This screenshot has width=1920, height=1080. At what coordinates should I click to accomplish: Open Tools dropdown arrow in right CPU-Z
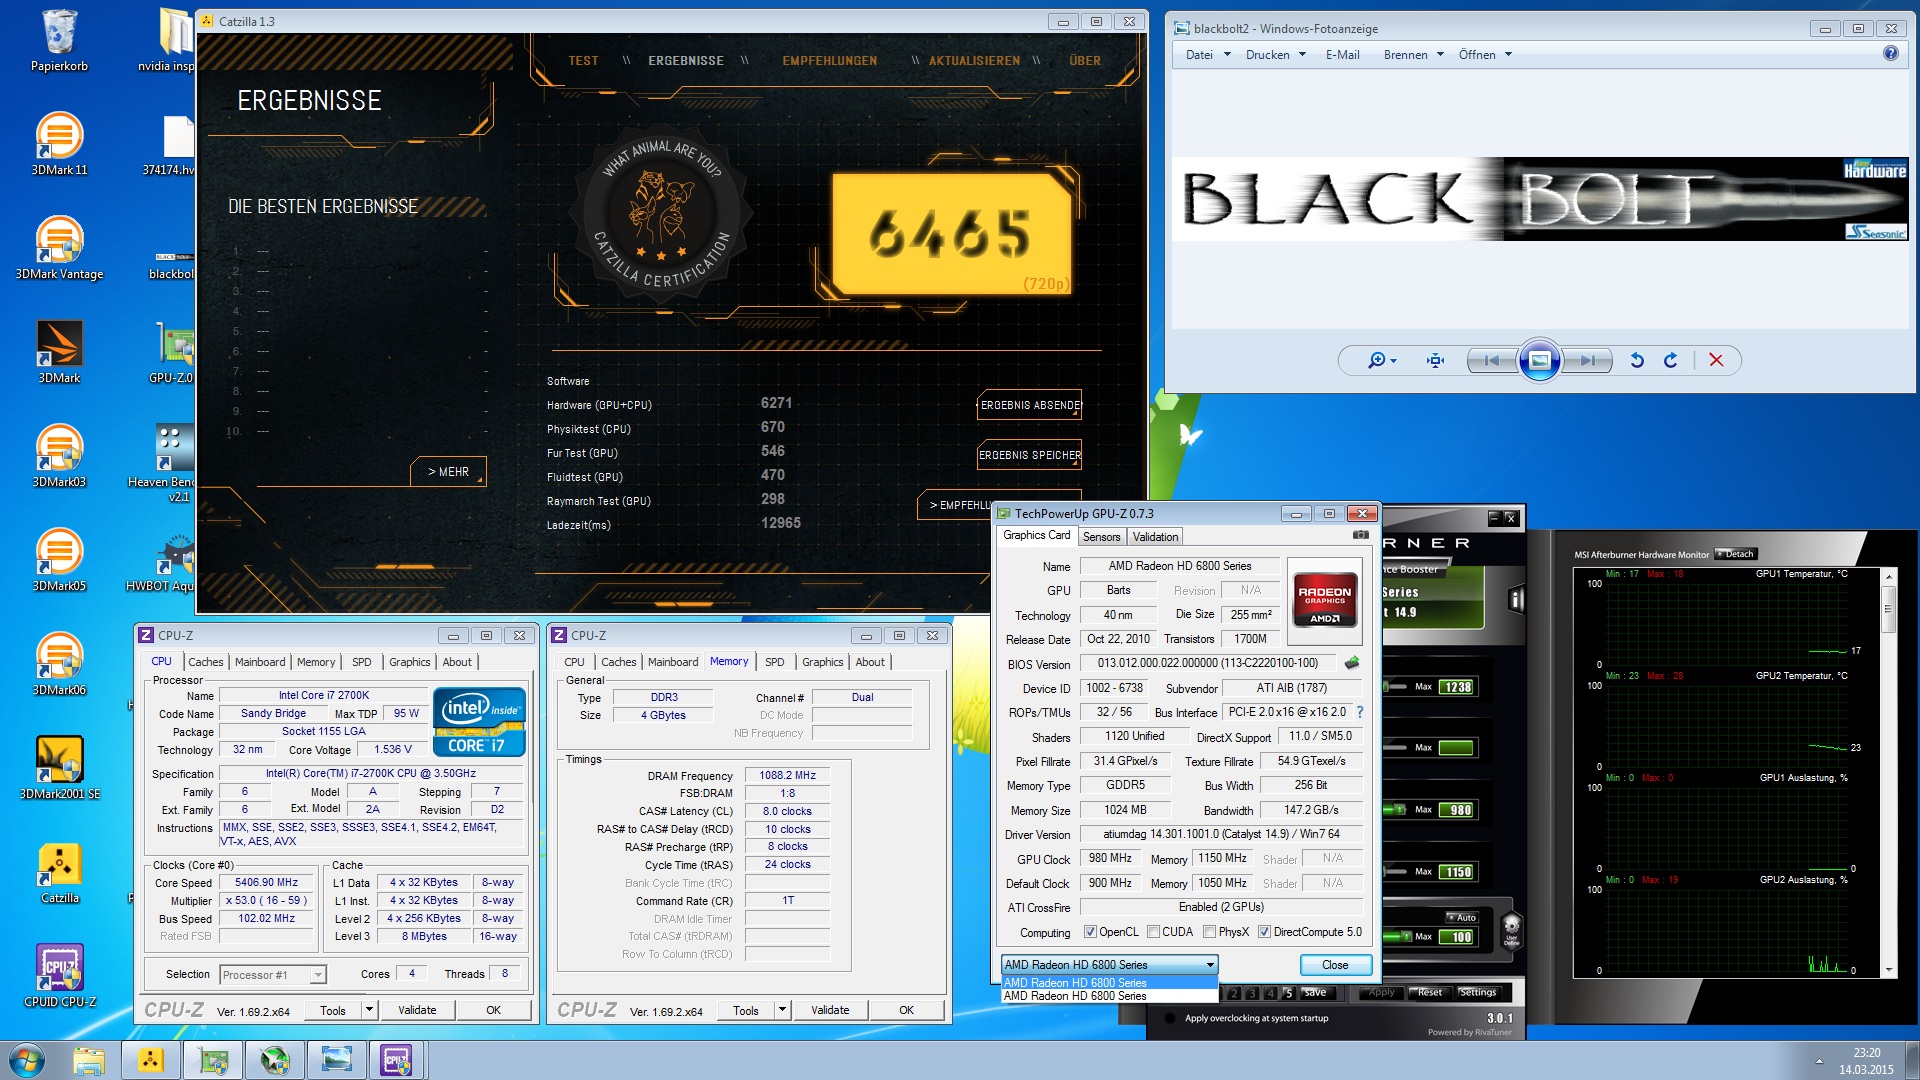782,1010
